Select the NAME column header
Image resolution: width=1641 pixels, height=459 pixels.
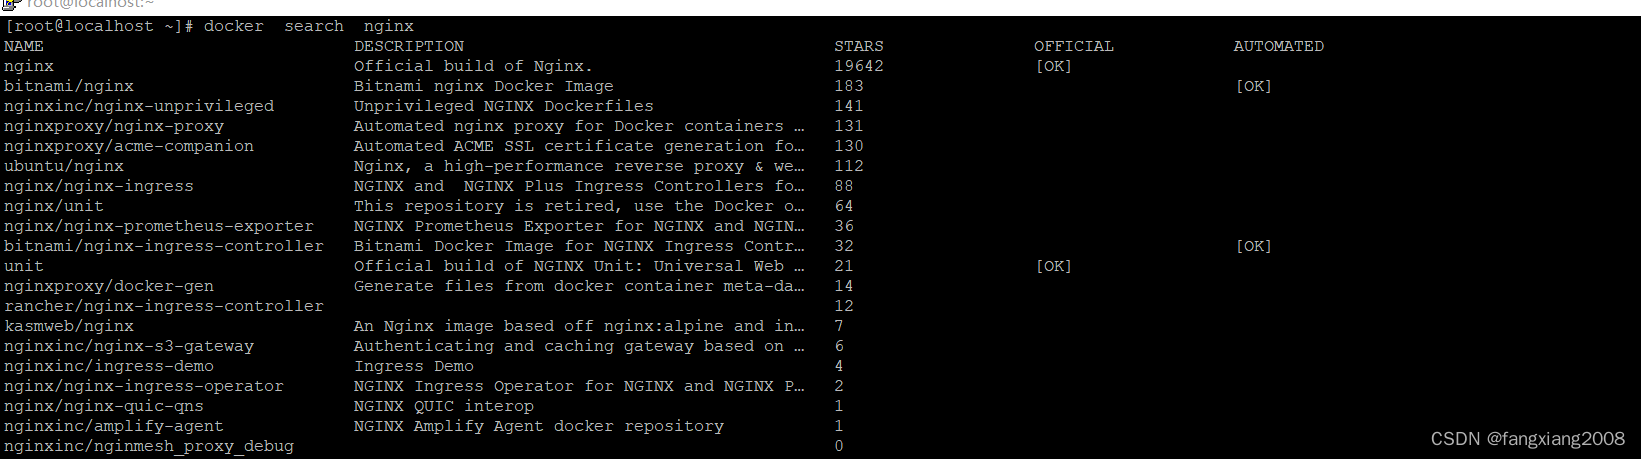point(24,46)
